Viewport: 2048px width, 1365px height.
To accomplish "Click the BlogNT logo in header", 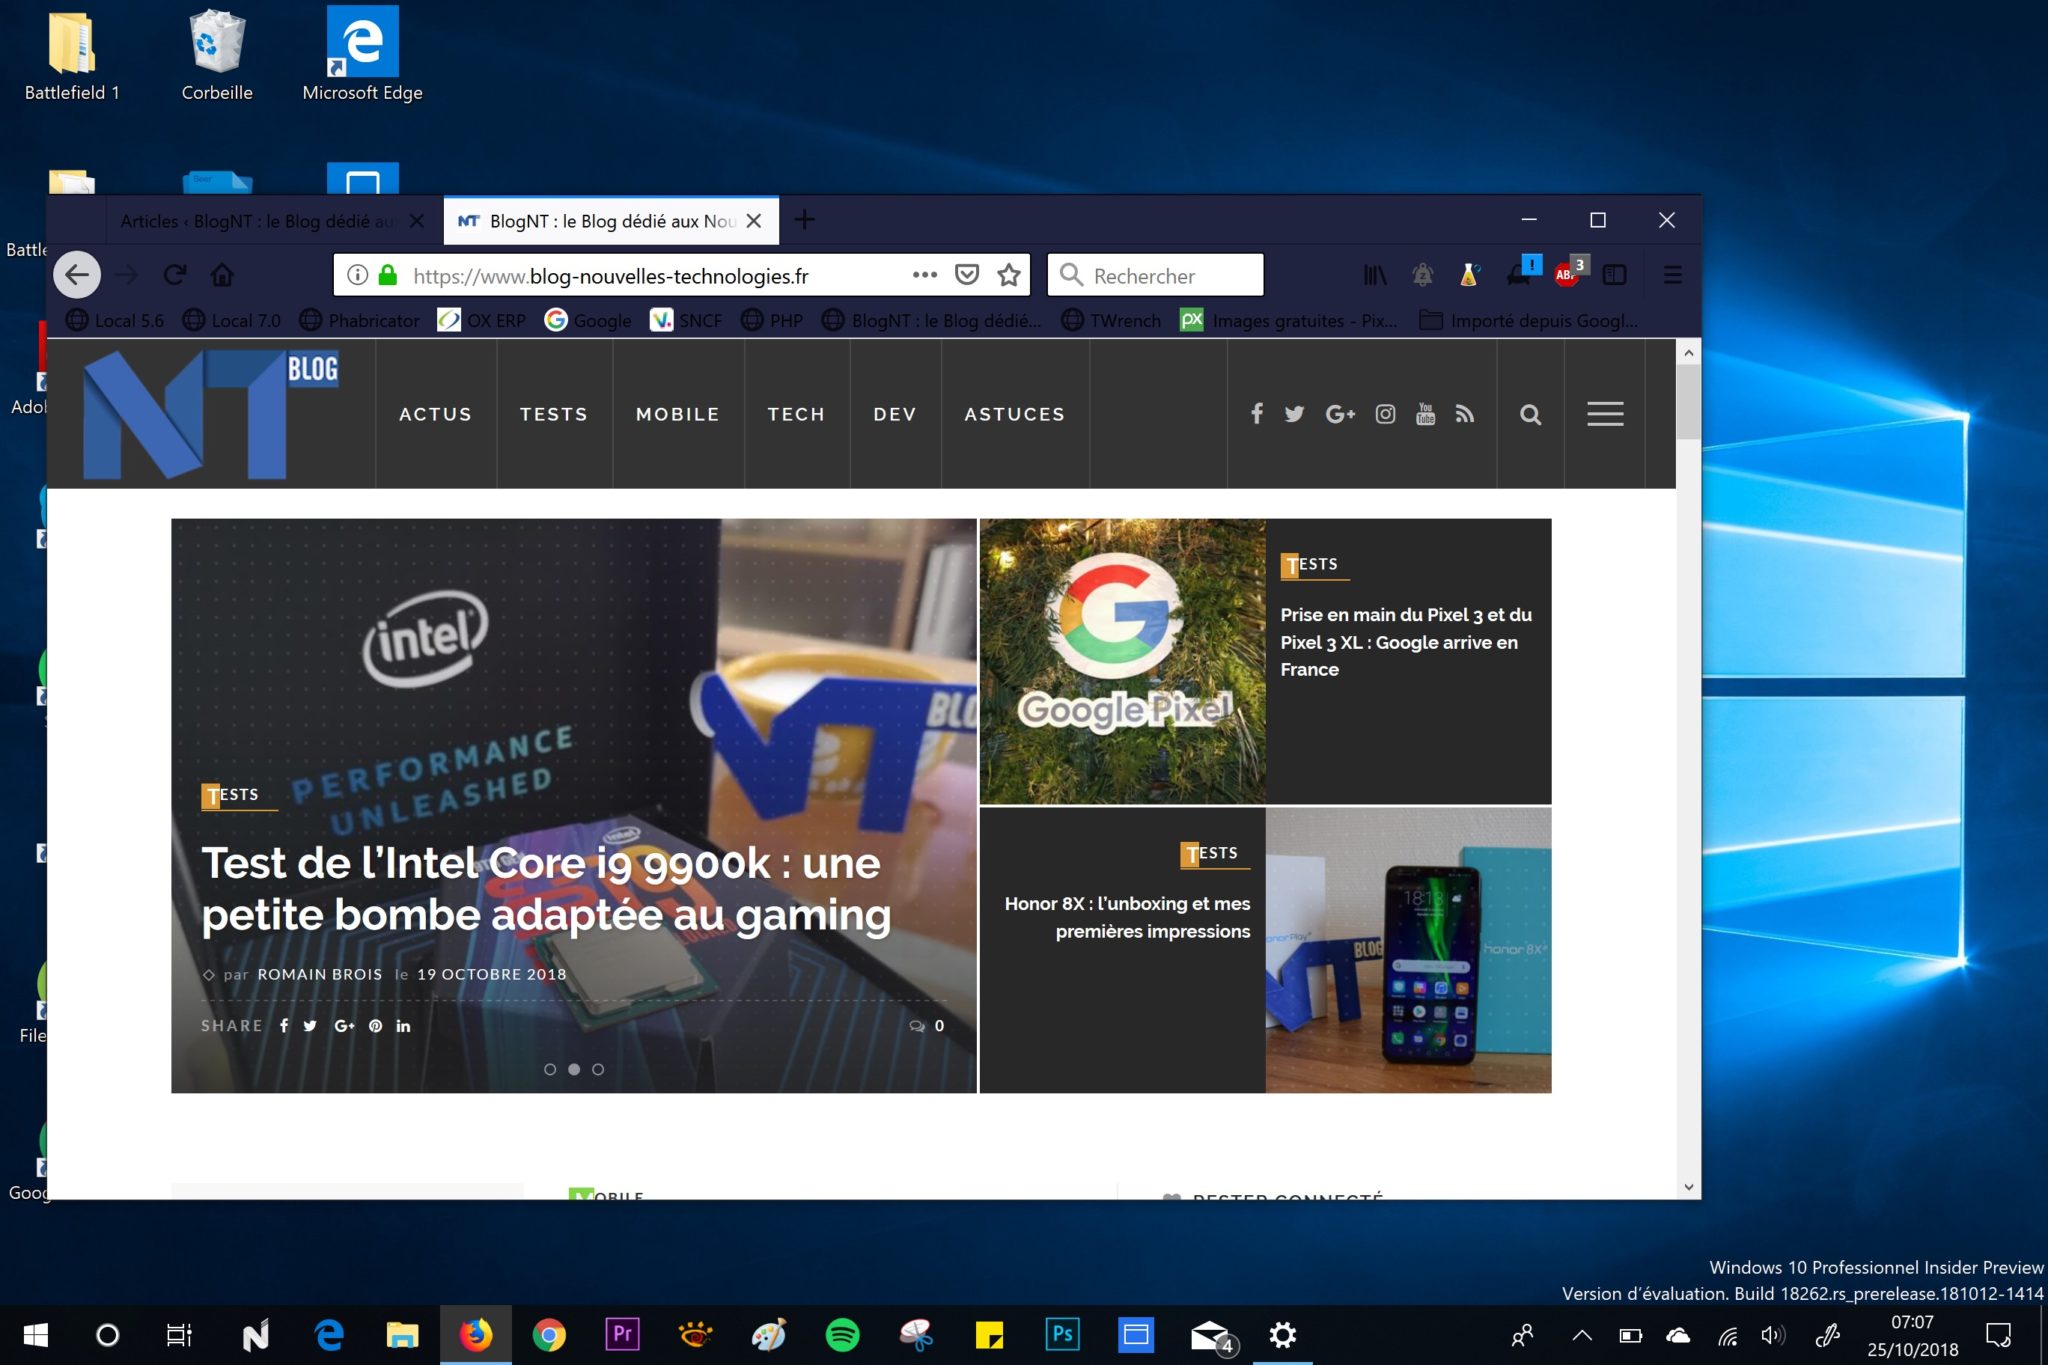I will (x=211, y=414).
